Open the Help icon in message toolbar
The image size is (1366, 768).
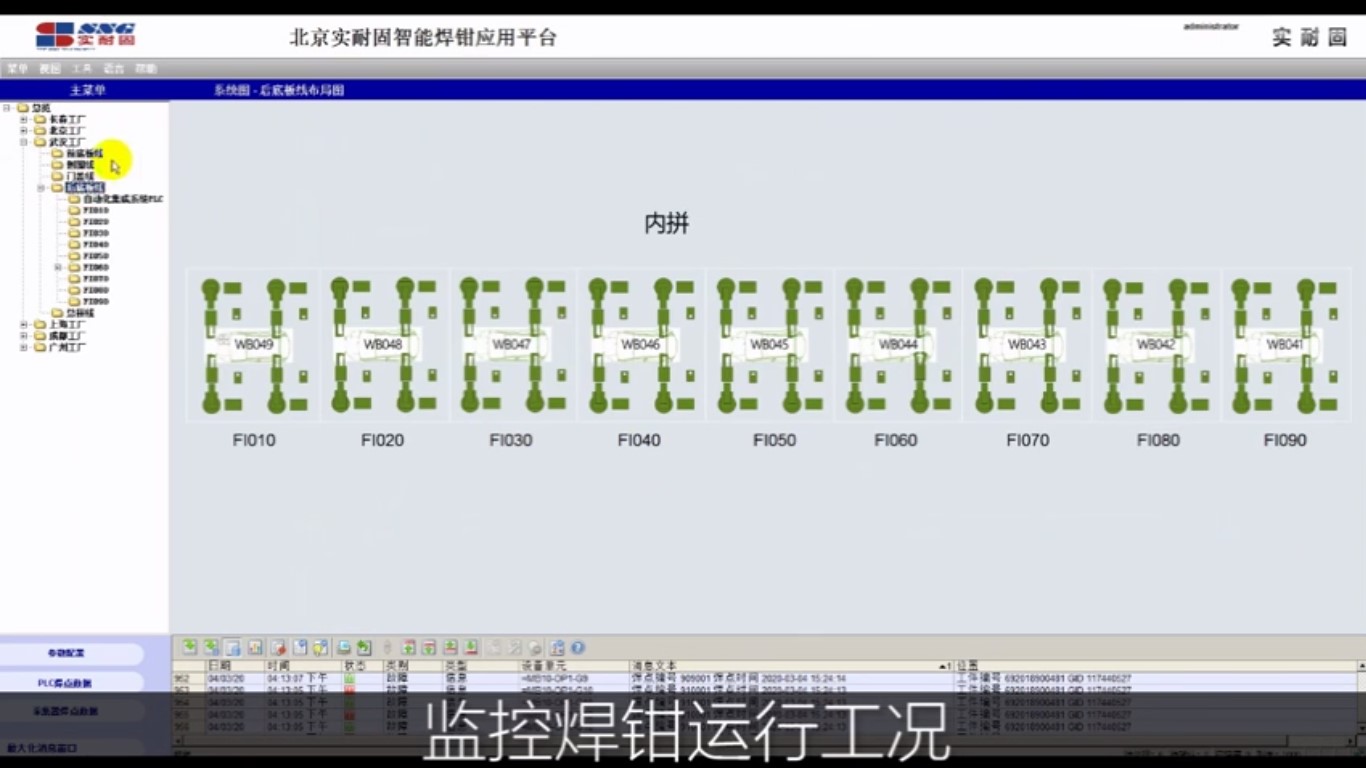578,648
